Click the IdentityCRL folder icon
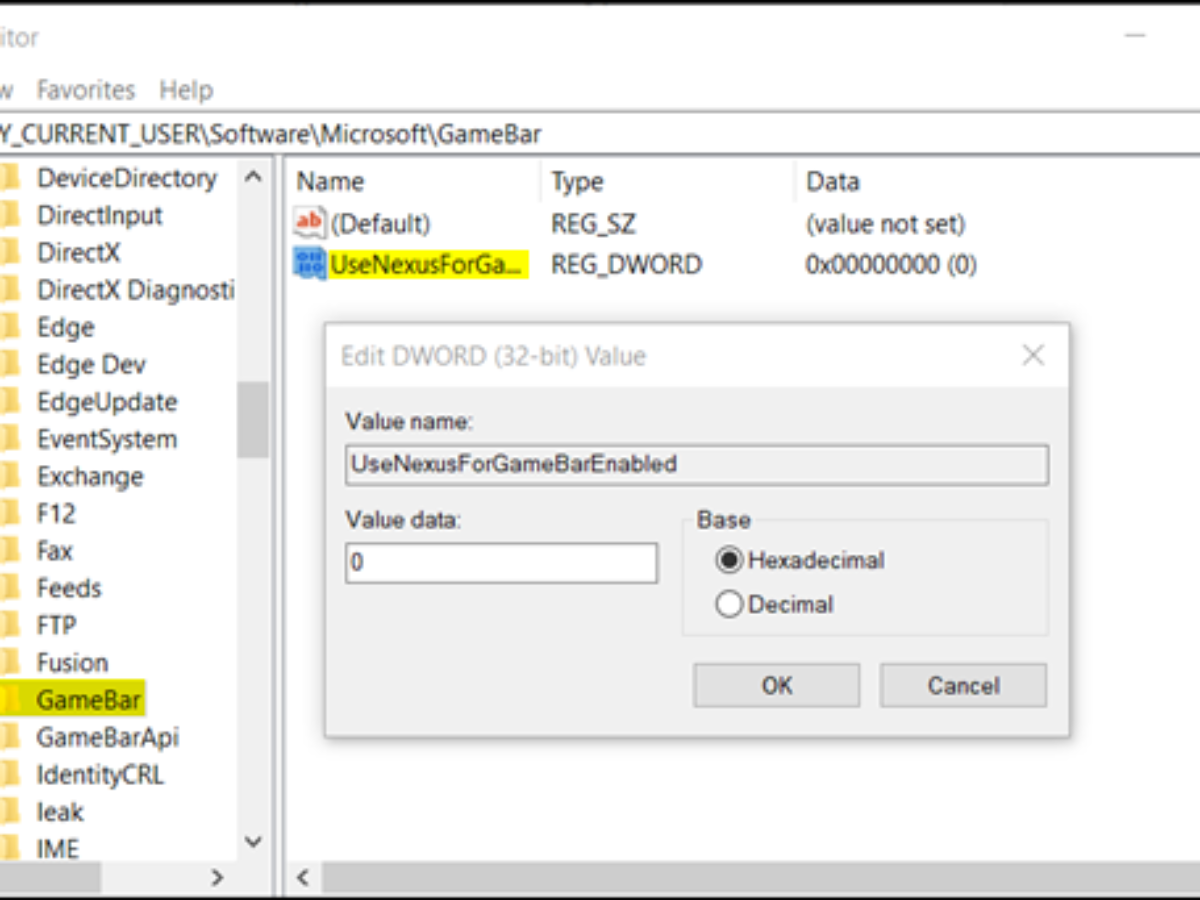 click(x=9, y=774)
